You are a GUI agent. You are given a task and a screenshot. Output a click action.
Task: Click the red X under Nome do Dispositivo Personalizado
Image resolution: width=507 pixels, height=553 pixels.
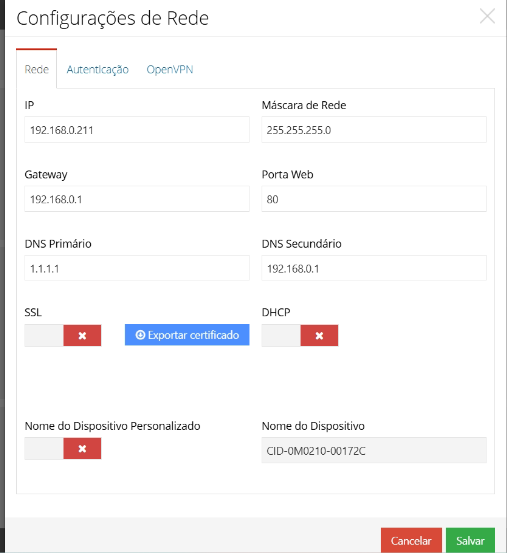pyautogui.click(x=82, y=449)
